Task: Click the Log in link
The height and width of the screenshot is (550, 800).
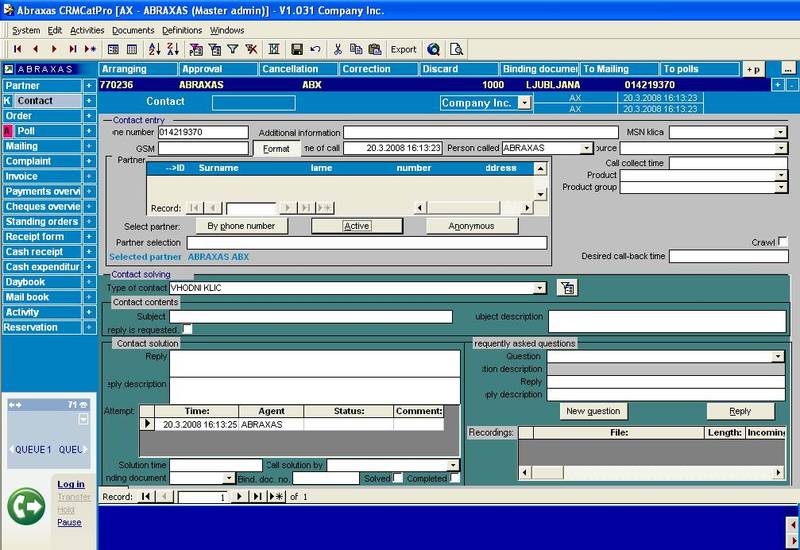Action: click(71, 484)
